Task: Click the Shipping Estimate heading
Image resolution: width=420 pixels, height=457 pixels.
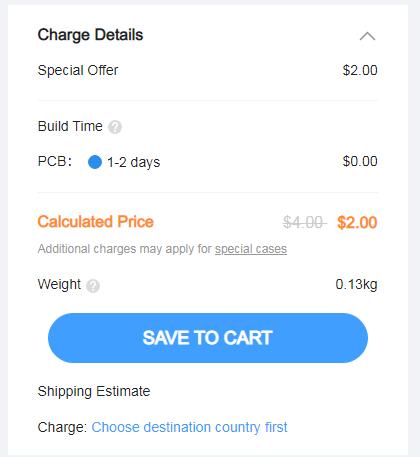Action: point(94,391)
